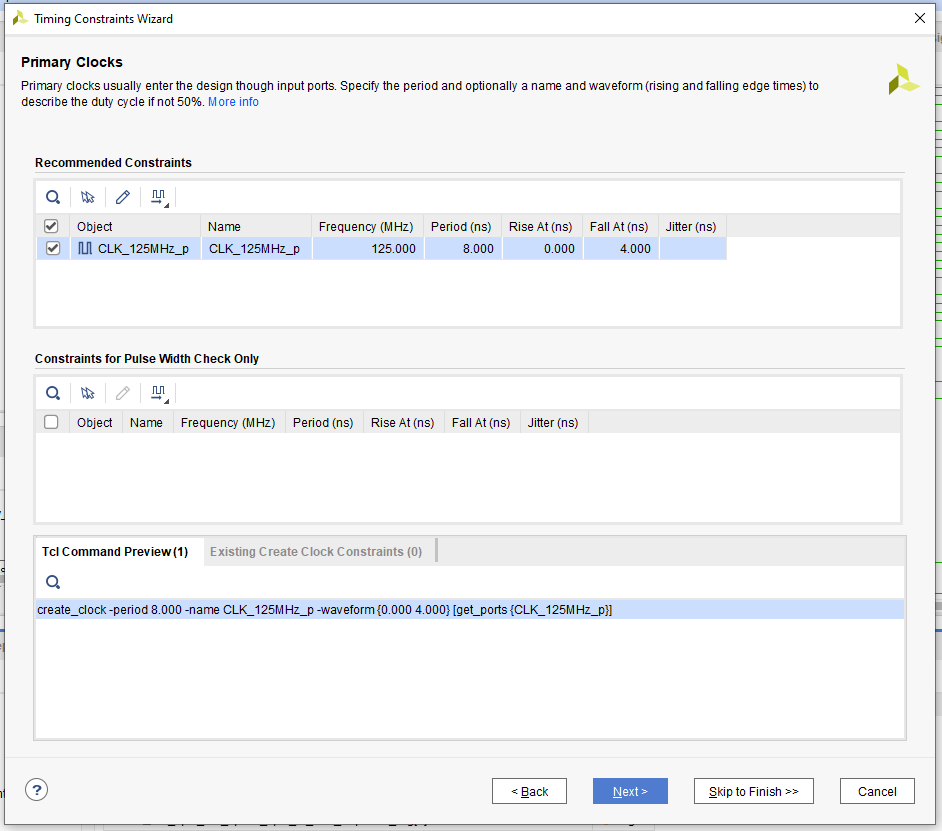Cancel the Timing Constraints Wizard
The height and width of the screenshot is (831, 942).
pos(877,791)
